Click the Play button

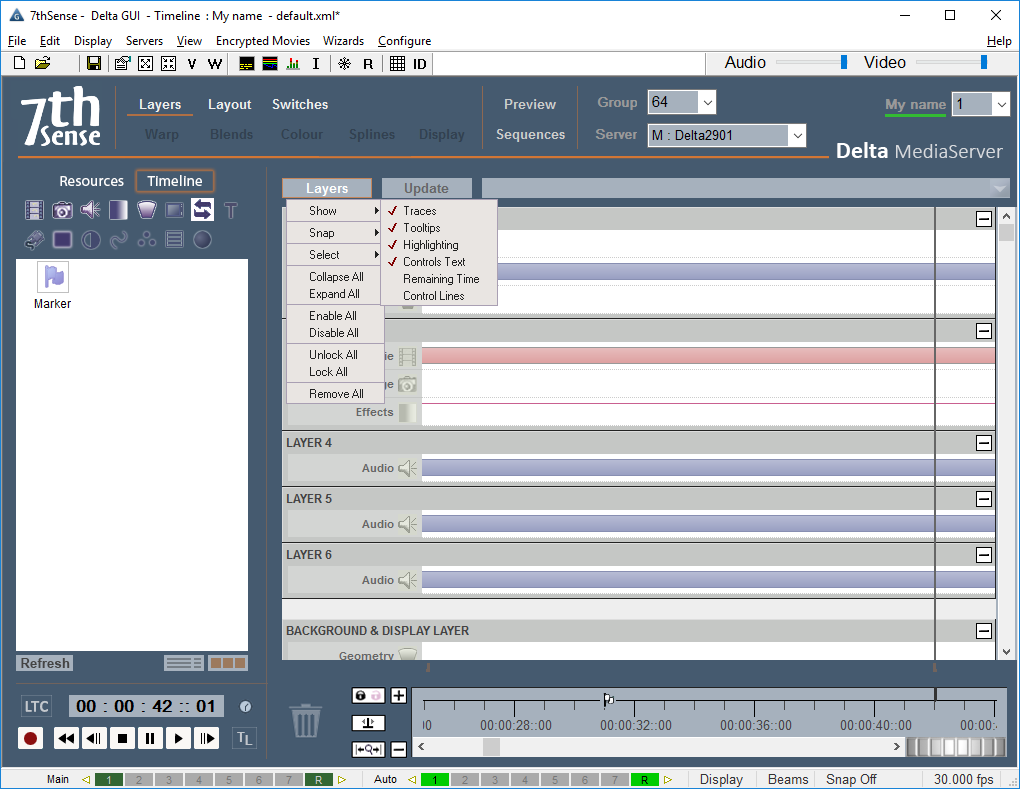[x=178, y=738]
